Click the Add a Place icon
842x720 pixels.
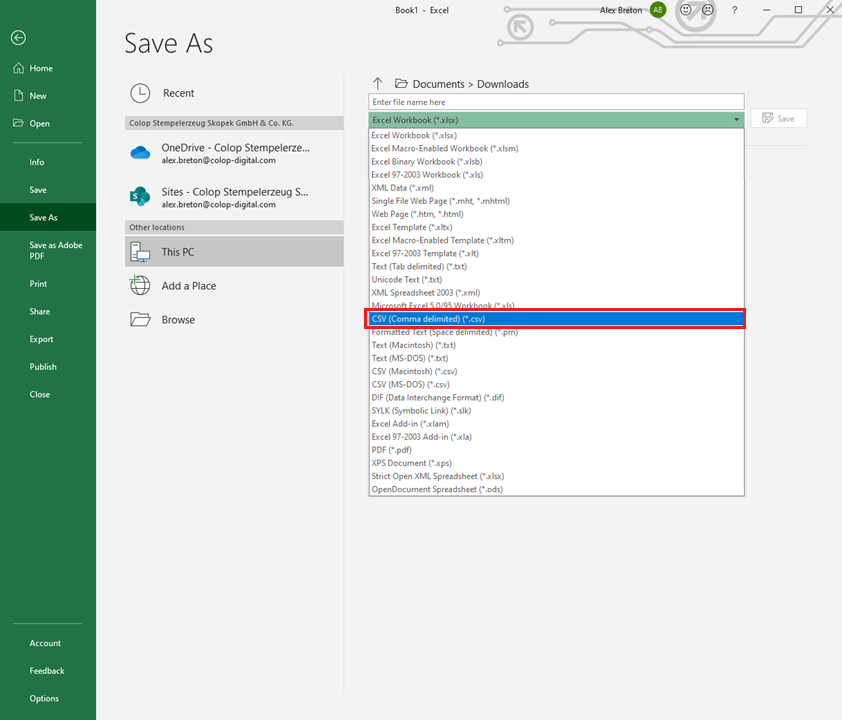tap(139, 285)
